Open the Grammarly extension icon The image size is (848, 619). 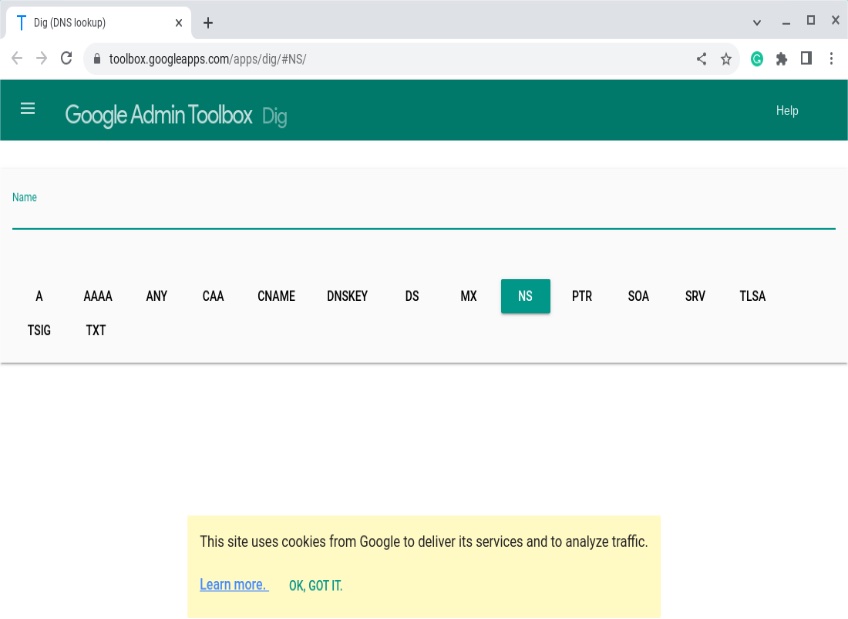(757, 59)
